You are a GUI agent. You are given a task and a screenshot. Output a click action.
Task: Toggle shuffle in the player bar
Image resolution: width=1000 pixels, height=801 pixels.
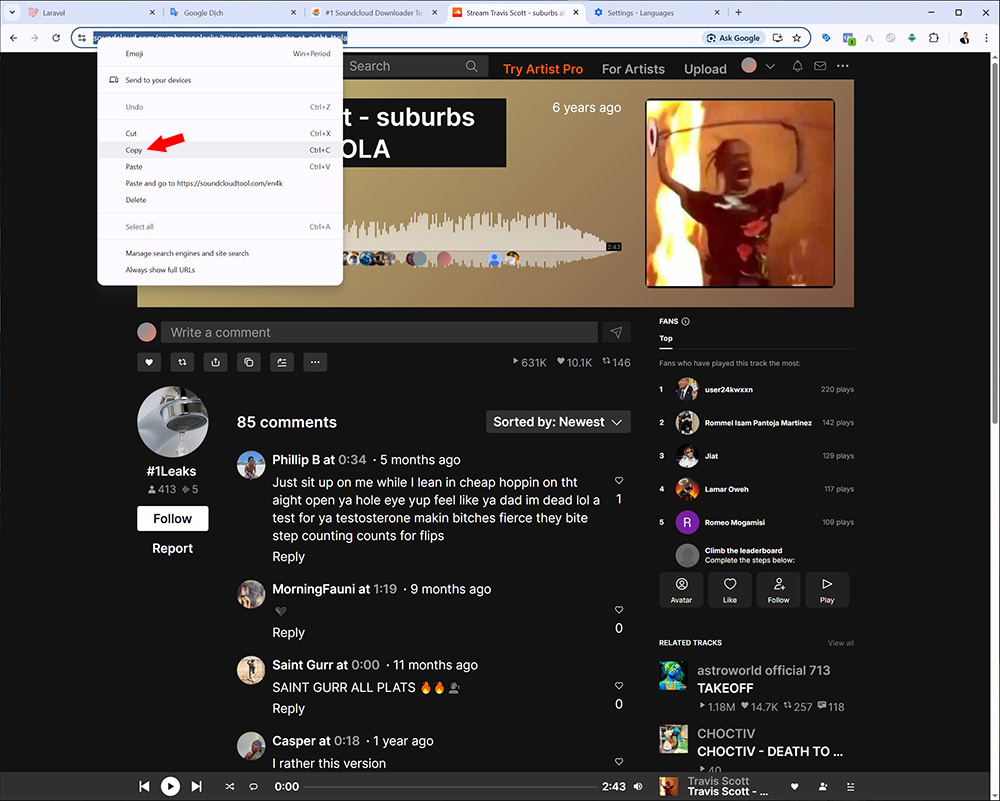(x=229, y=786)
